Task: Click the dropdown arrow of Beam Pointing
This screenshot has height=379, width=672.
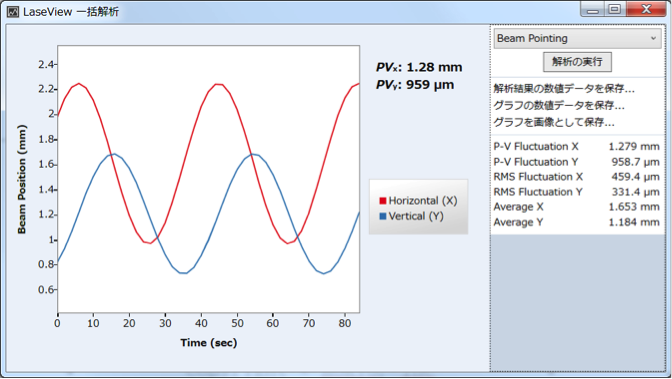Action: click(x=653, y=39)
